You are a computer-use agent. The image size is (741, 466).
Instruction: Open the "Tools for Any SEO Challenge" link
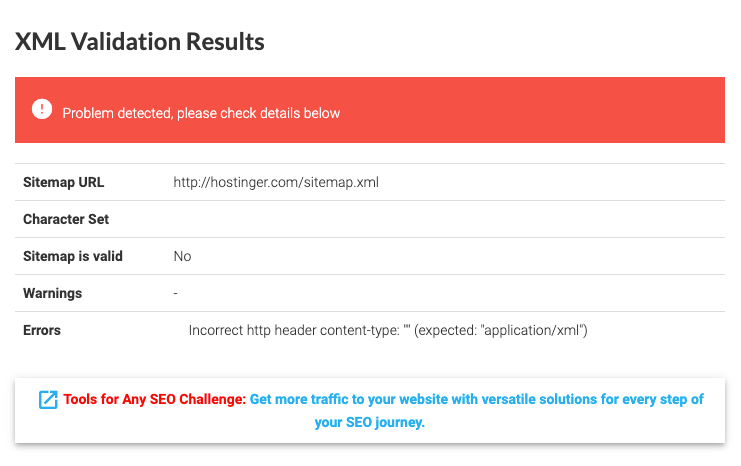click(154, 400)
